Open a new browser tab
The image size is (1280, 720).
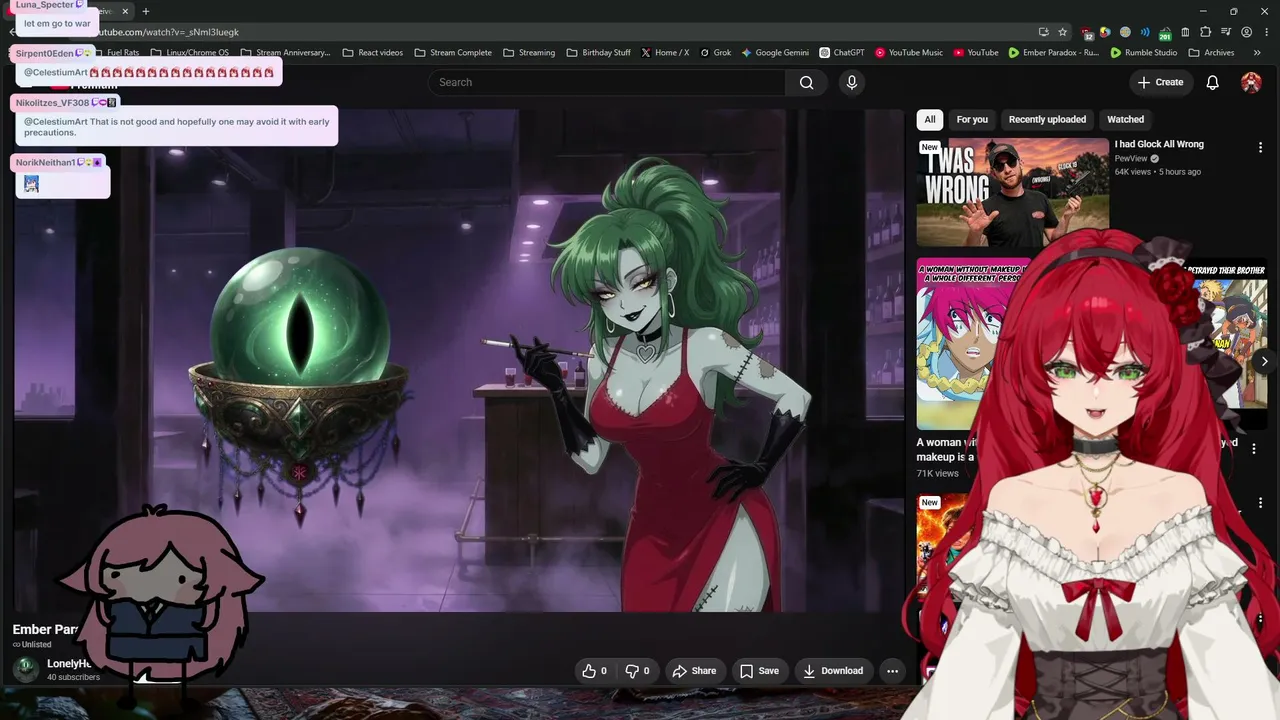tap(146, 12)
